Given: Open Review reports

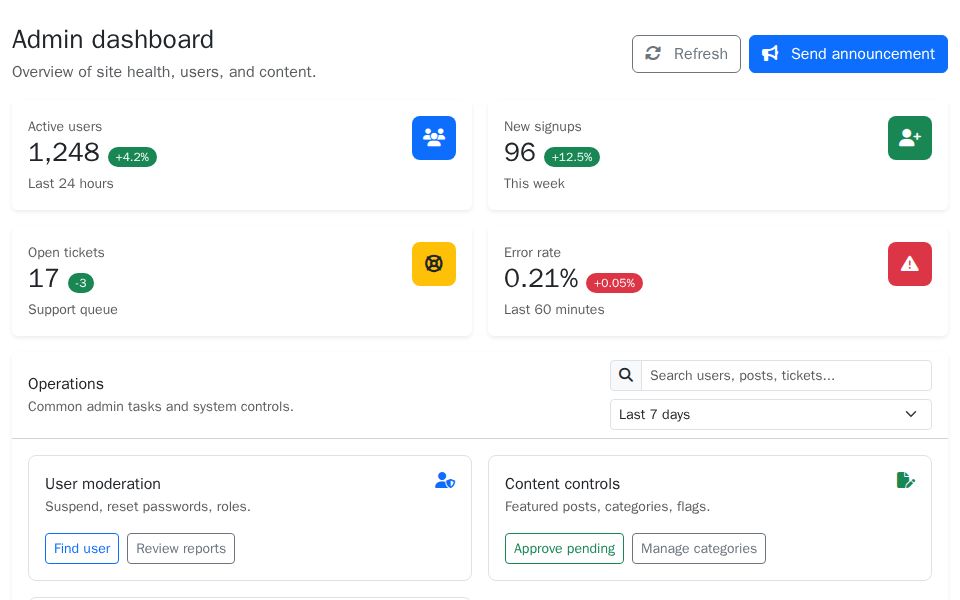Looking at the screenshot, I should [181, 549].
